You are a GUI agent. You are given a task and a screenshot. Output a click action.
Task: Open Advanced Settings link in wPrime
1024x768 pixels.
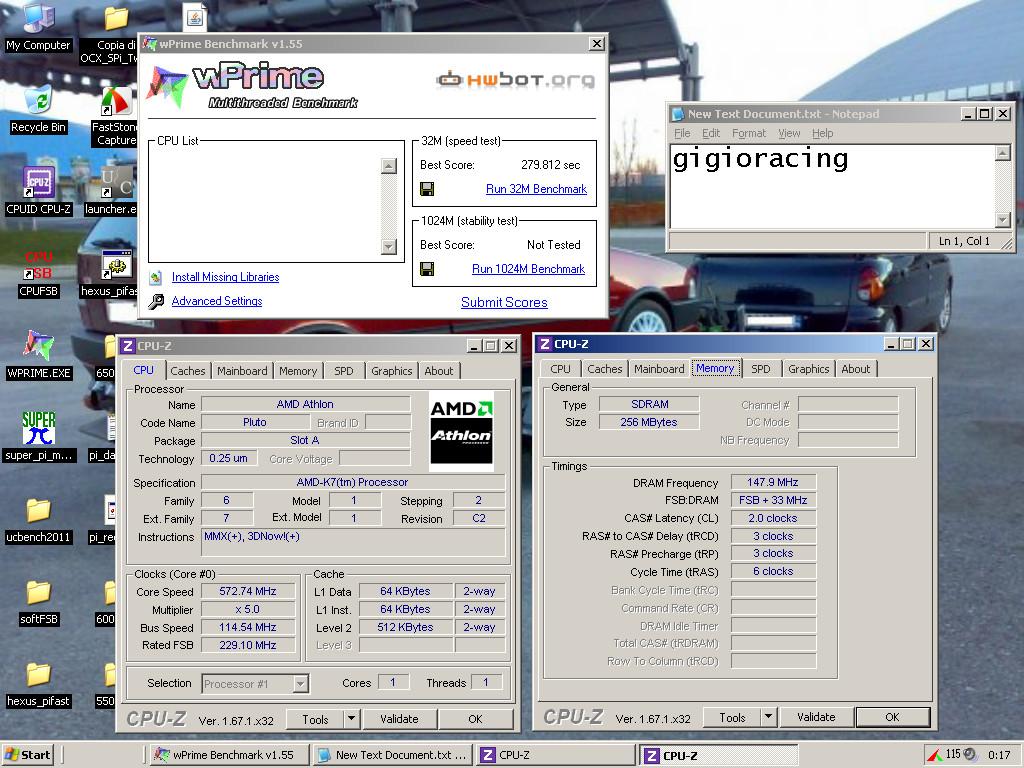tap(217, 301)
